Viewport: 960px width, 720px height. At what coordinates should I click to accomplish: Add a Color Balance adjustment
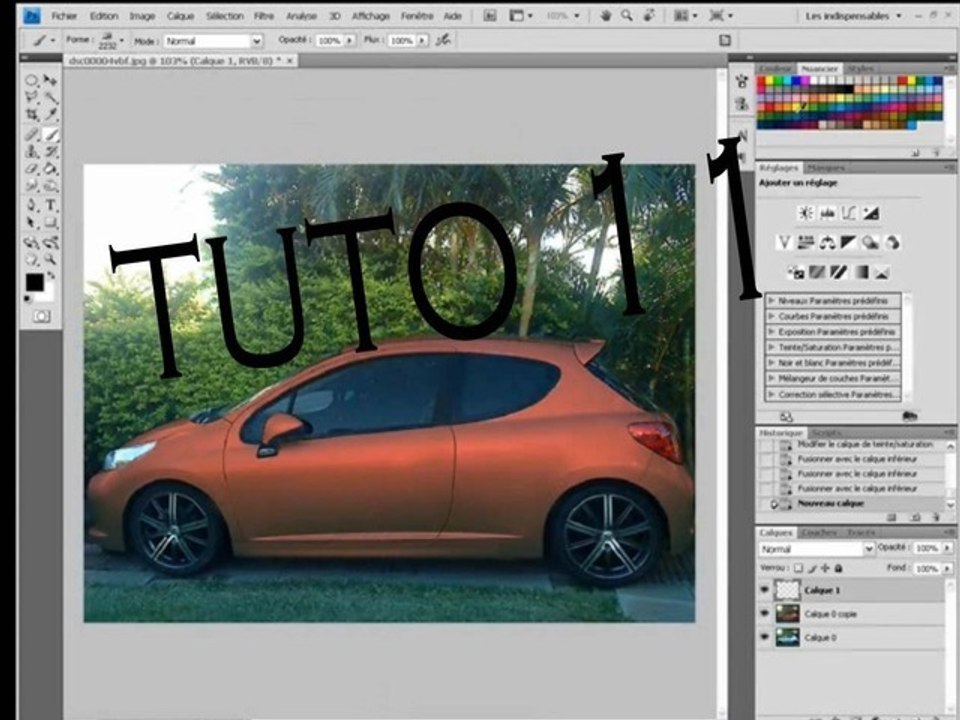pos(827,242)
